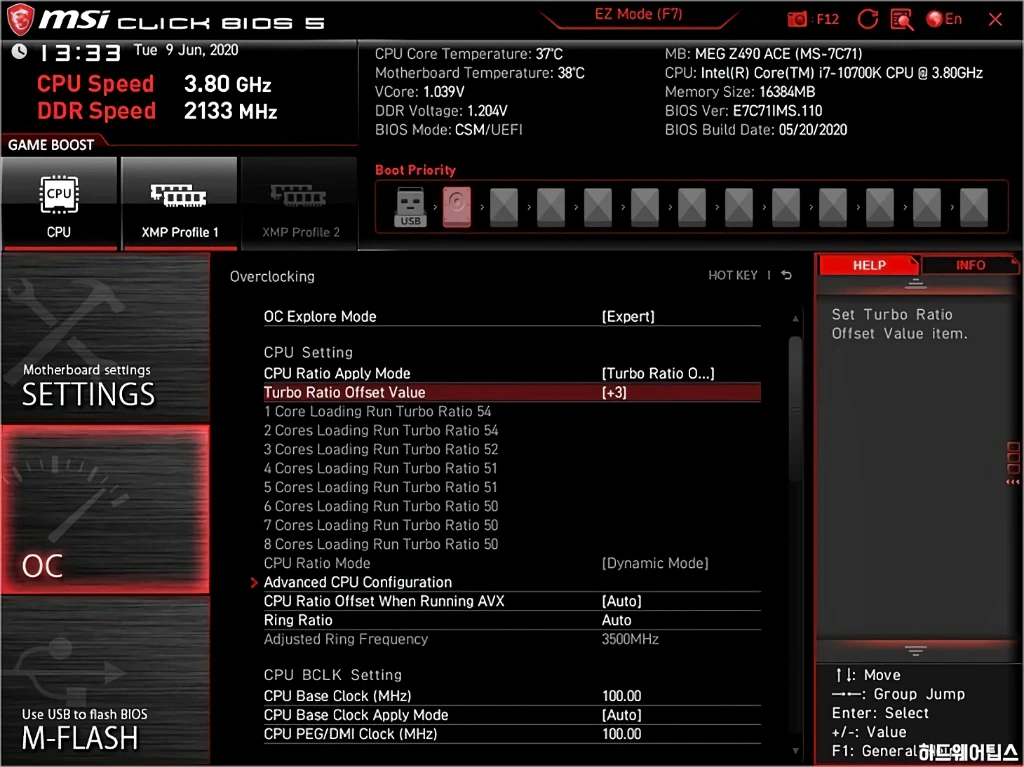Click the third boot priority slot
Screen dimensions: 1024x767
(x=504, y=206)
